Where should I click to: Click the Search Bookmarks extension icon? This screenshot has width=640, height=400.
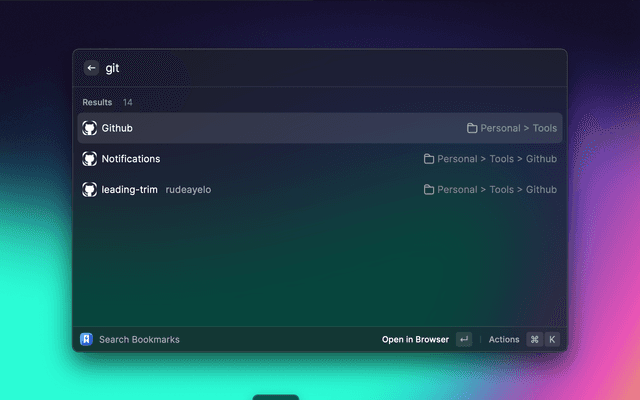87,339
